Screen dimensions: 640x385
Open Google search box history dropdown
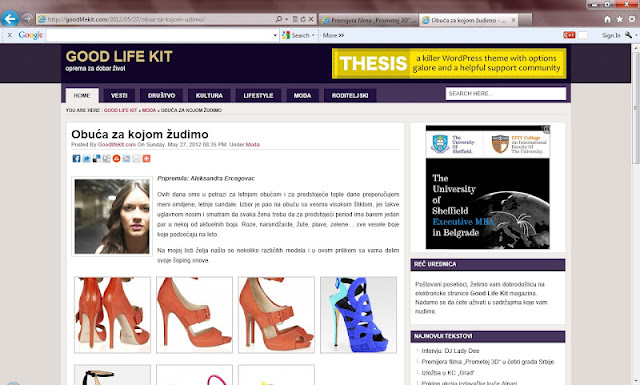275,36
